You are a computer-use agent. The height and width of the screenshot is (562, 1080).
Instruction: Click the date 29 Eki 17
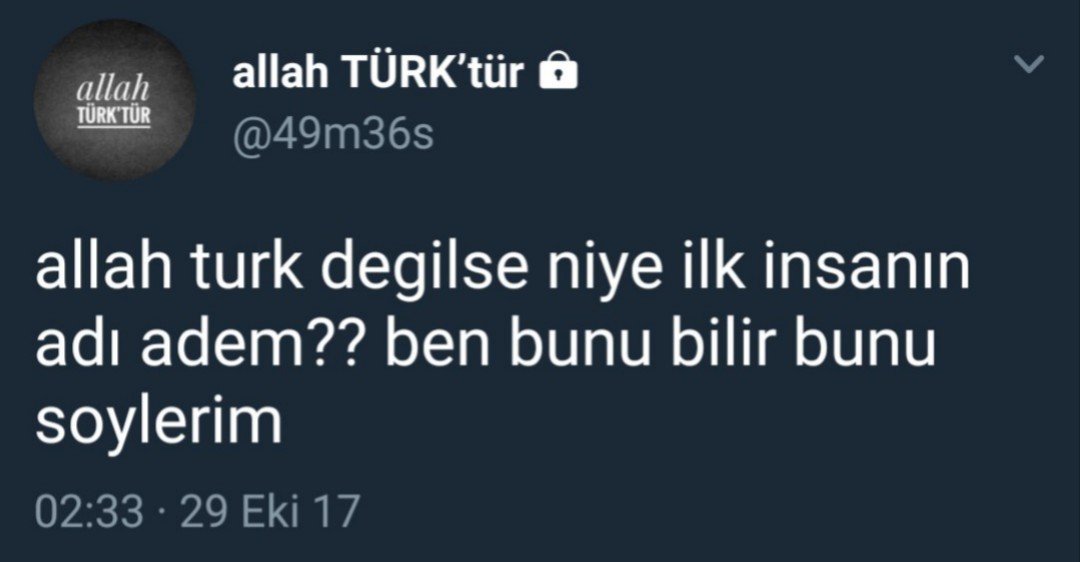(x=270, y=512)
